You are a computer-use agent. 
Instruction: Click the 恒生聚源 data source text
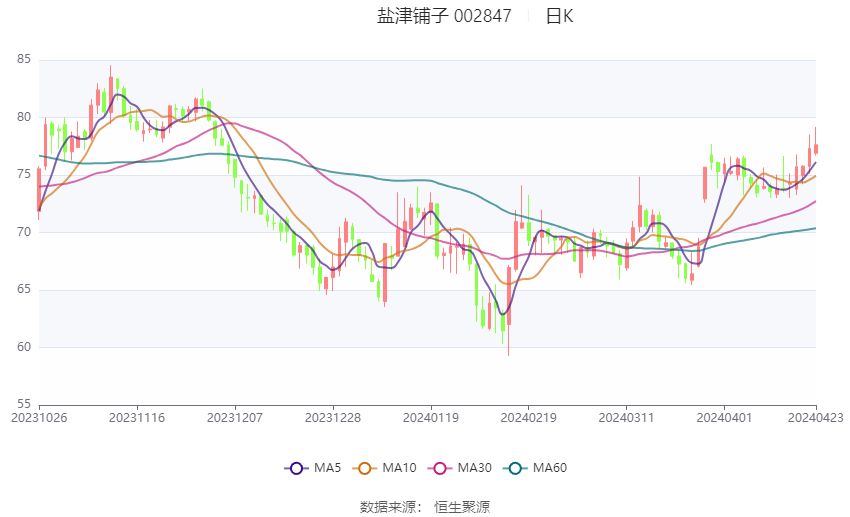(x=462, y=507)
